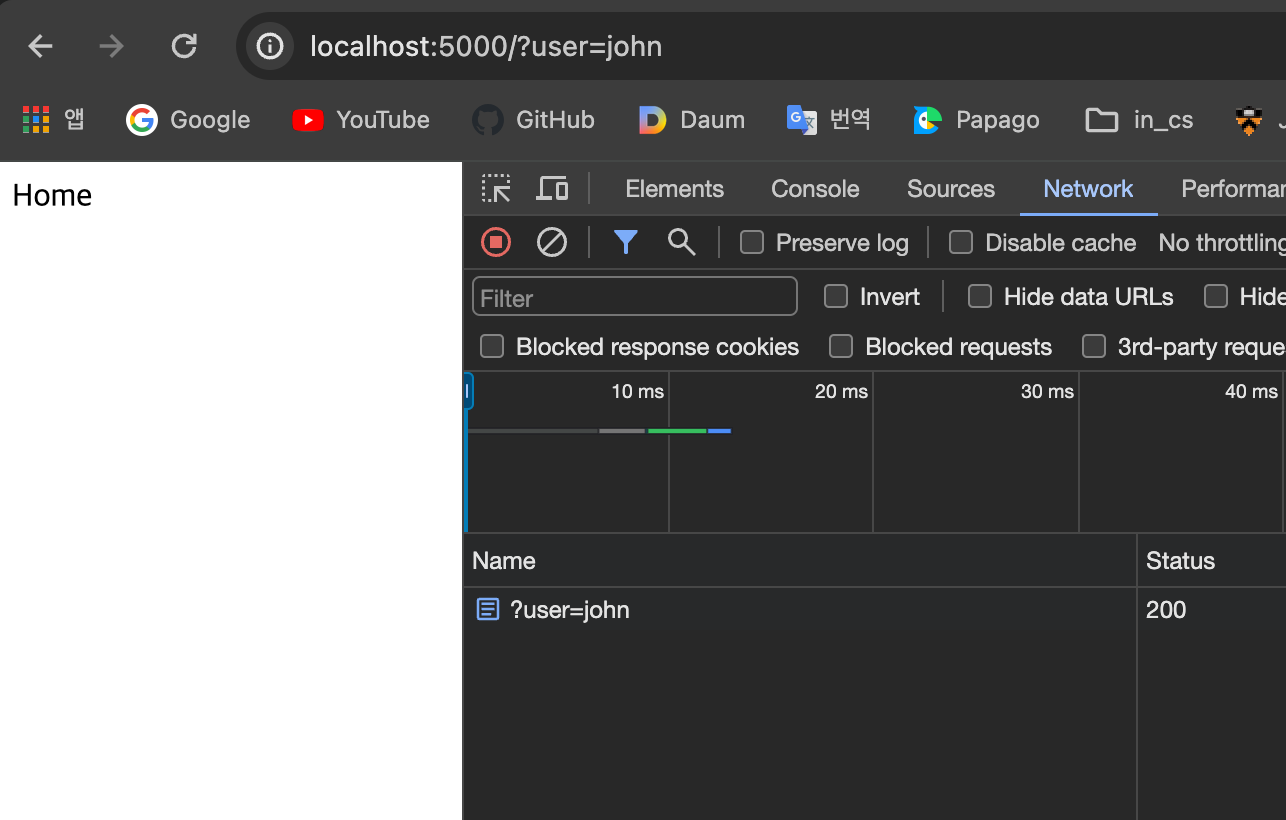
Task: View site information icon in address bar
Action: (270, 46)
